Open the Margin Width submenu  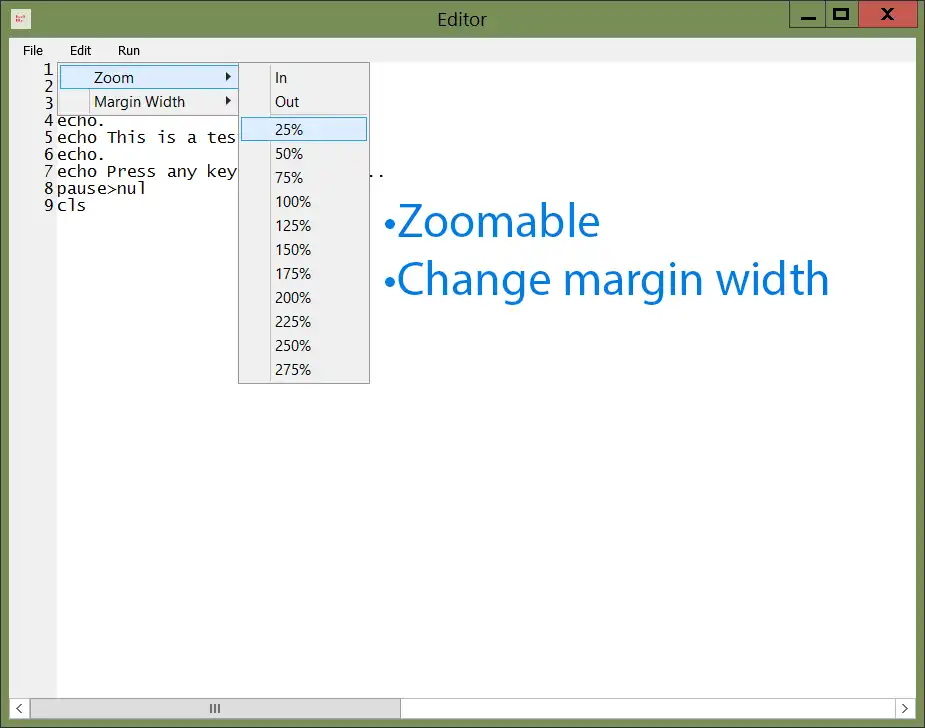[x=149, y=101]
